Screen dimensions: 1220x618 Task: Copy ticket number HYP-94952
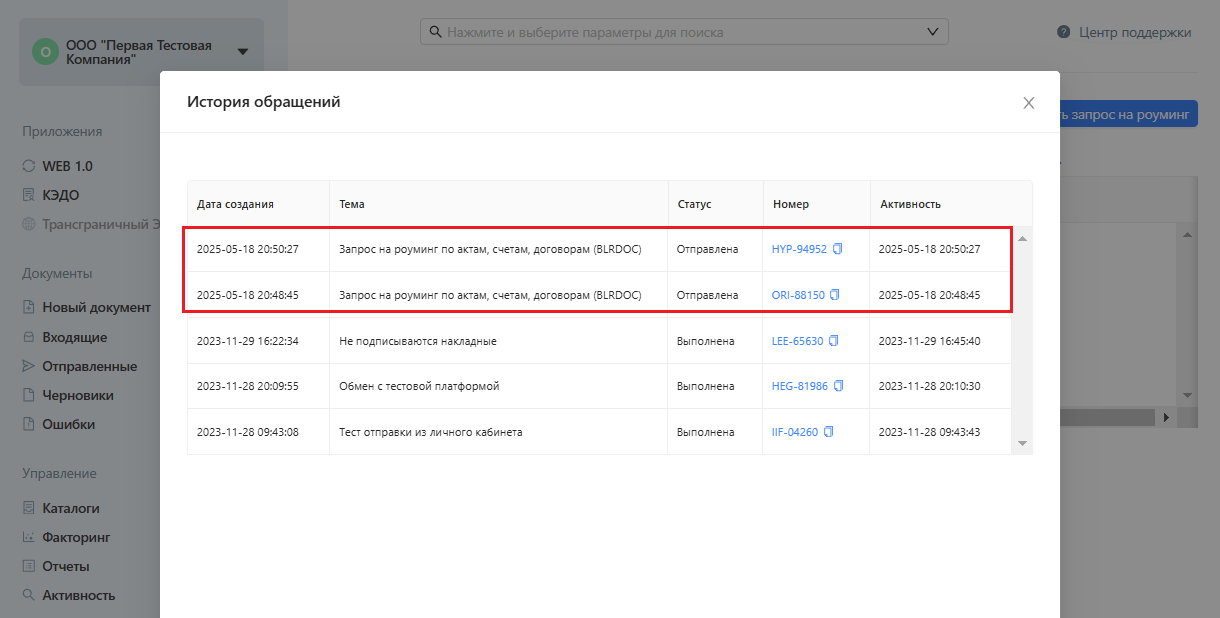838,249
